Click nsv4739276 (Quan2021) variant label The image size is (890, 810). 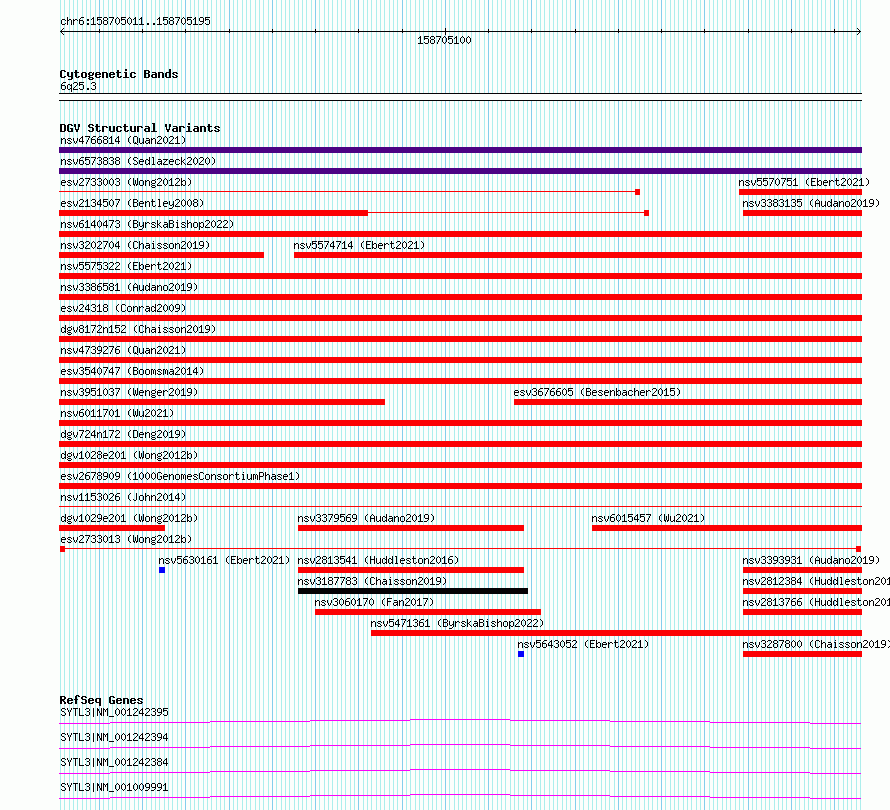click(x=123, y=350)
